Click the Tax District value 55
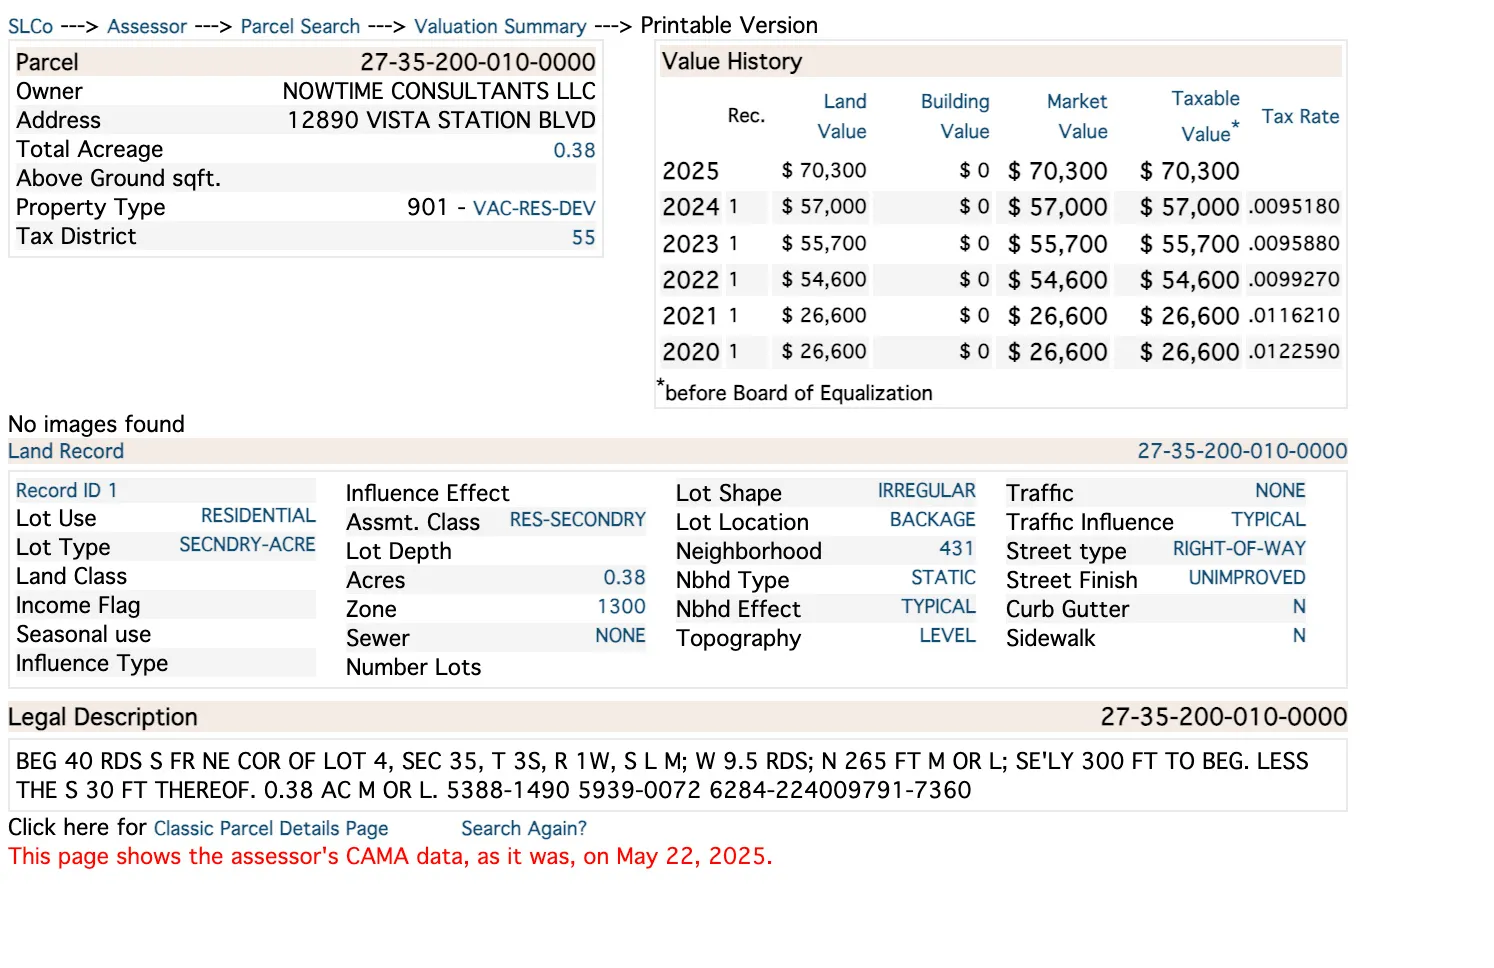The width and height of the screenshot is (1494, 968). (x=585, y=237)
